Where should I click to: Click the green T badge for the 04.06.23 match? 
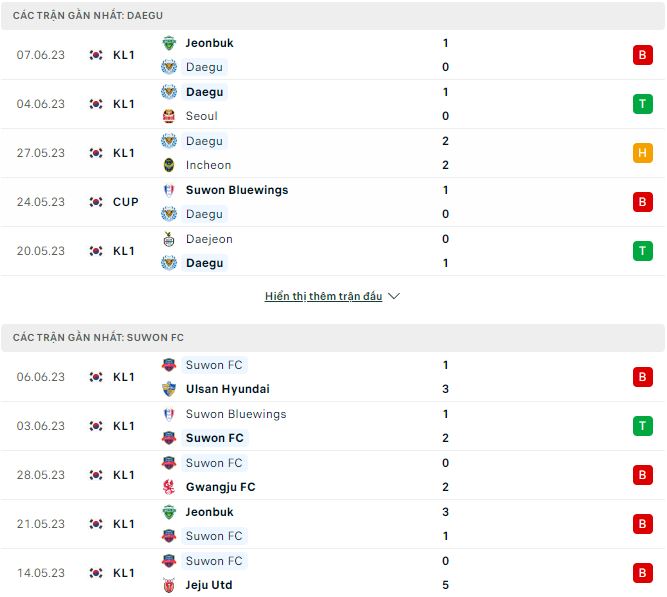pyautogui.click(x=642, y=104)
